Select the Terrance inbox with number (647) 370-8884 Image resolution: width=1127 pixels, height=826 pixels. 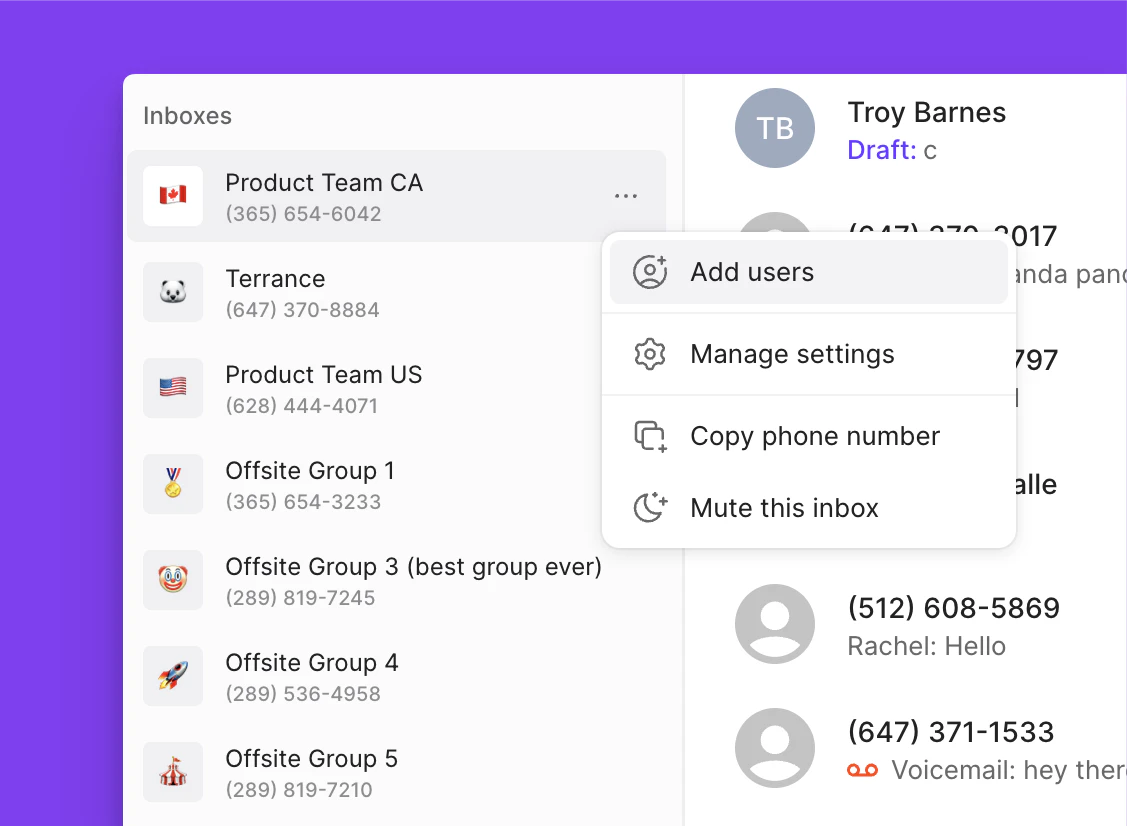tap(300, 291)
